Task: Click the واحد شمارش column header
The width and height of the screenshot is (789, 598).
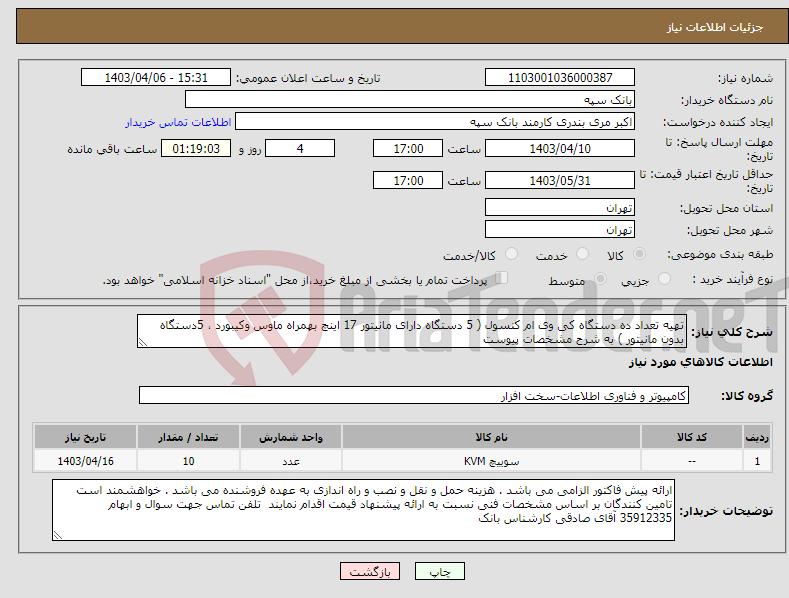Action: click(291, 437)
